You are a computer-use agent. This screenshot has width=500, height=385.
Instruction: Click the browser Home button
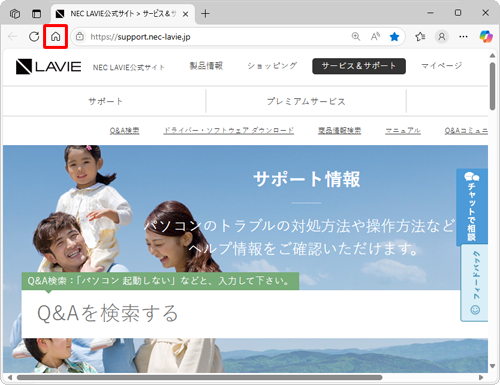tap(55, 37)
